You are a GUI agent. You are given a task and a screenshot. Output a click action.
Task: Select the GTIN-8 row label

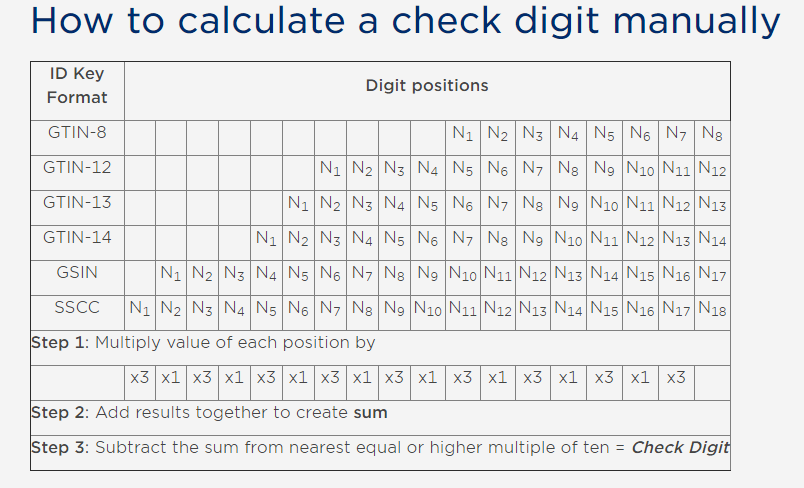[77, 132]
